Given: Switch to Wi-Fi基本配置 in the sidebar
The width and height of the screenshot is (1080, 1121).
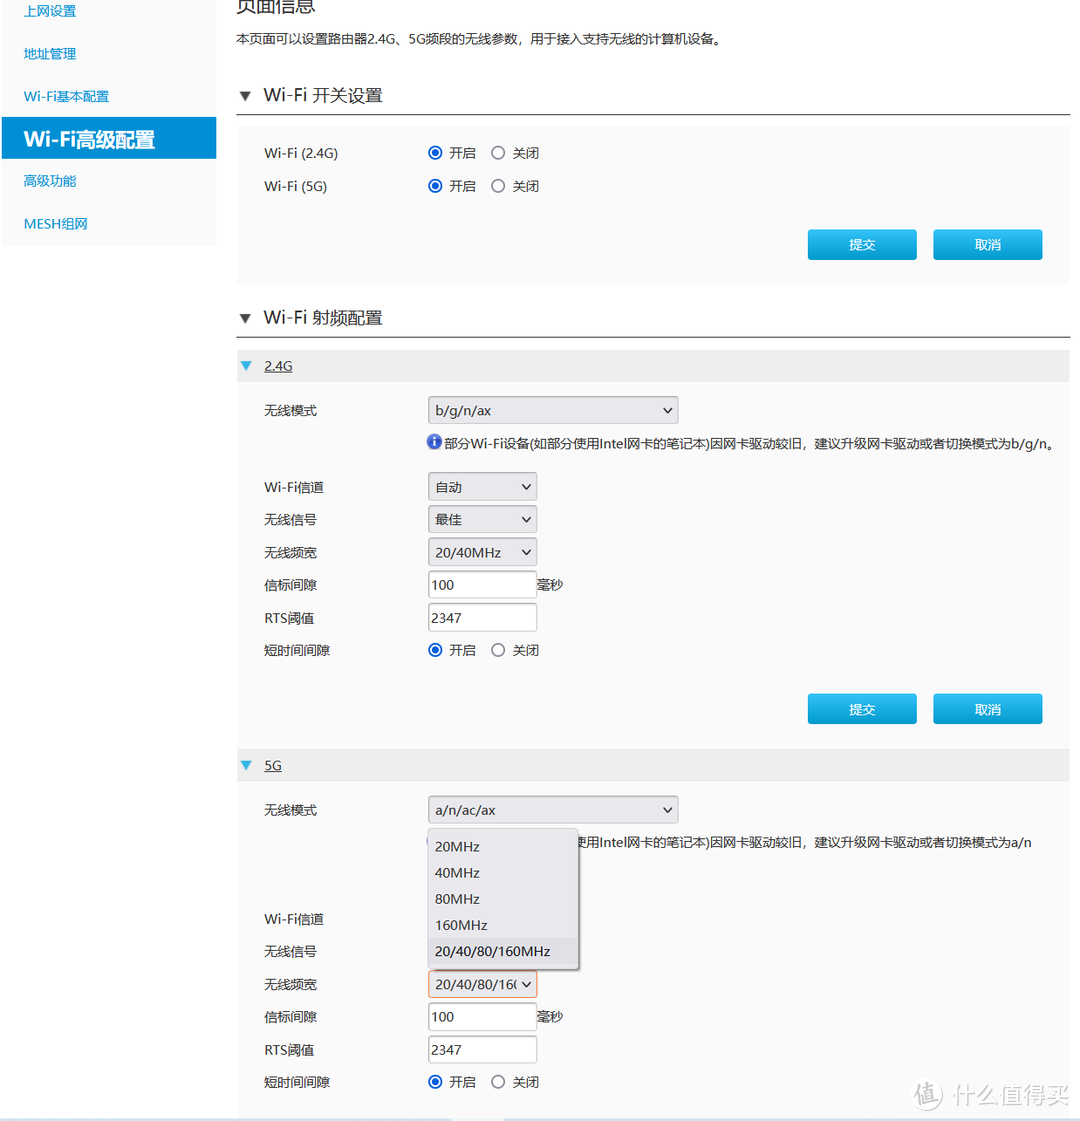Looking at the screenshot, I should click(x=65, y=96).
